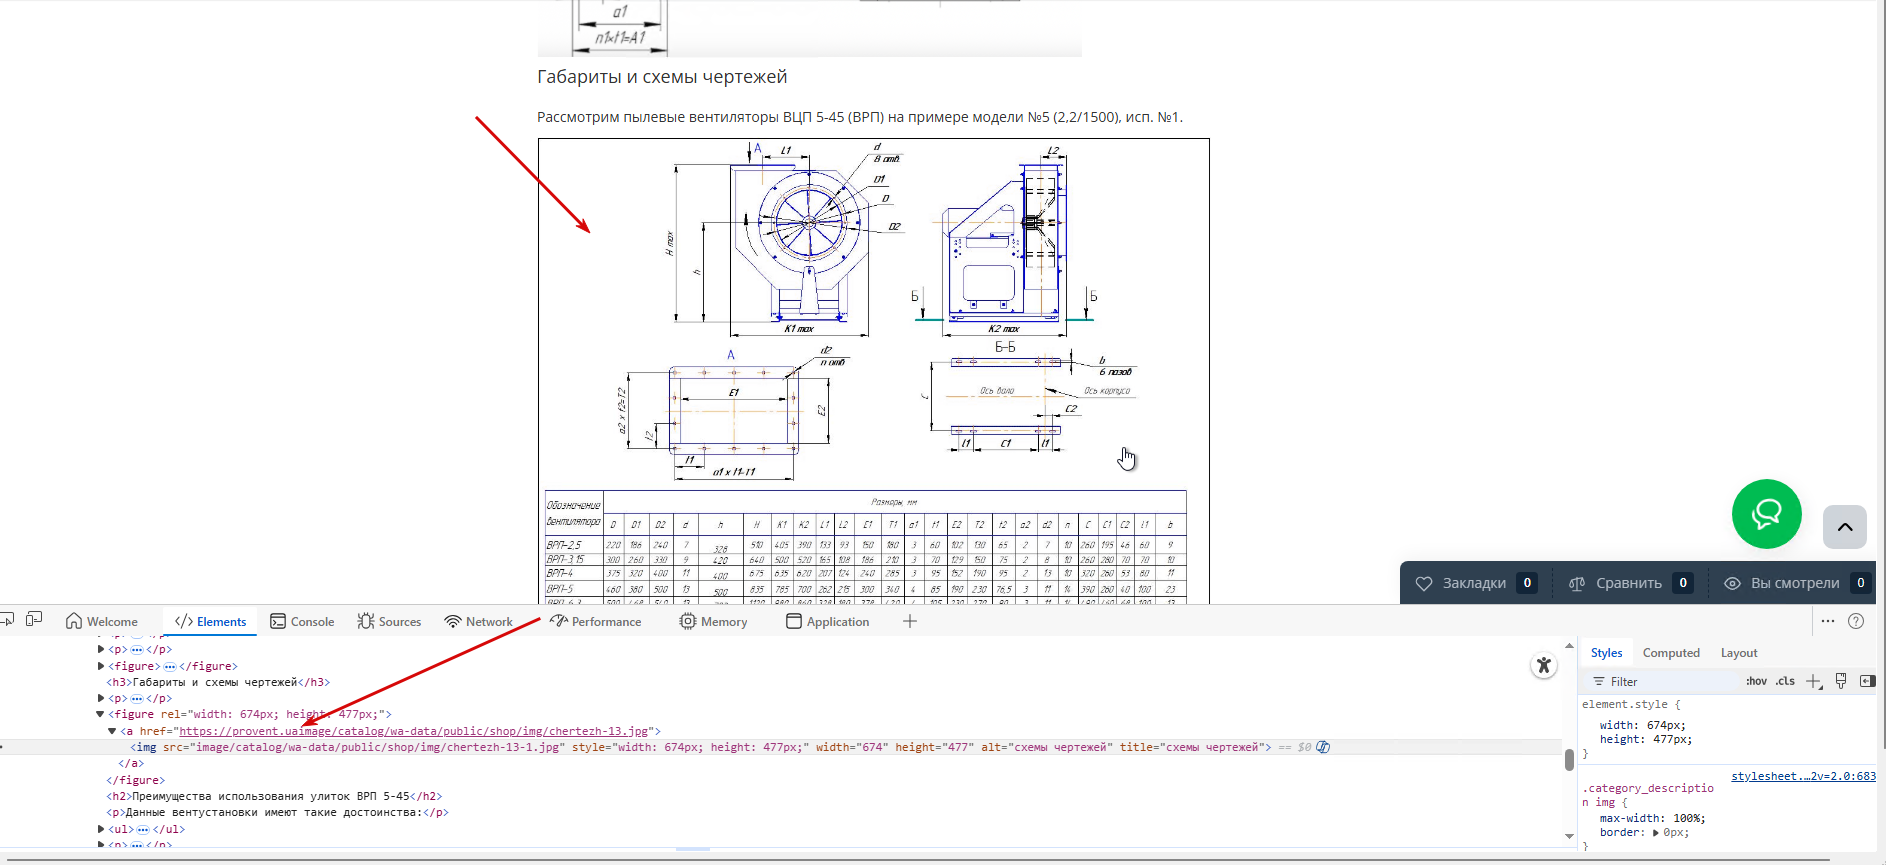Click the paintbrush rendering emulation icon
Screen dimensions: 1886x865
[1841, 681]
